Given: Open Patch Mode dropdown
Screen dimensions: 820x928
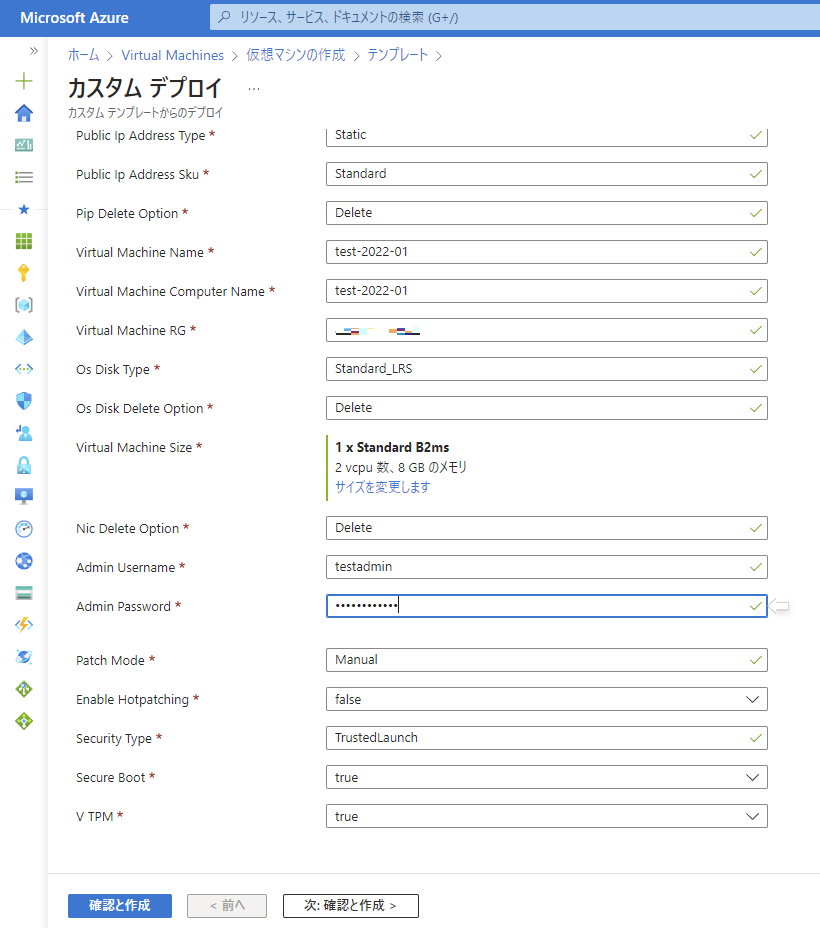Looking at the screenshot, I should [547, 660].
